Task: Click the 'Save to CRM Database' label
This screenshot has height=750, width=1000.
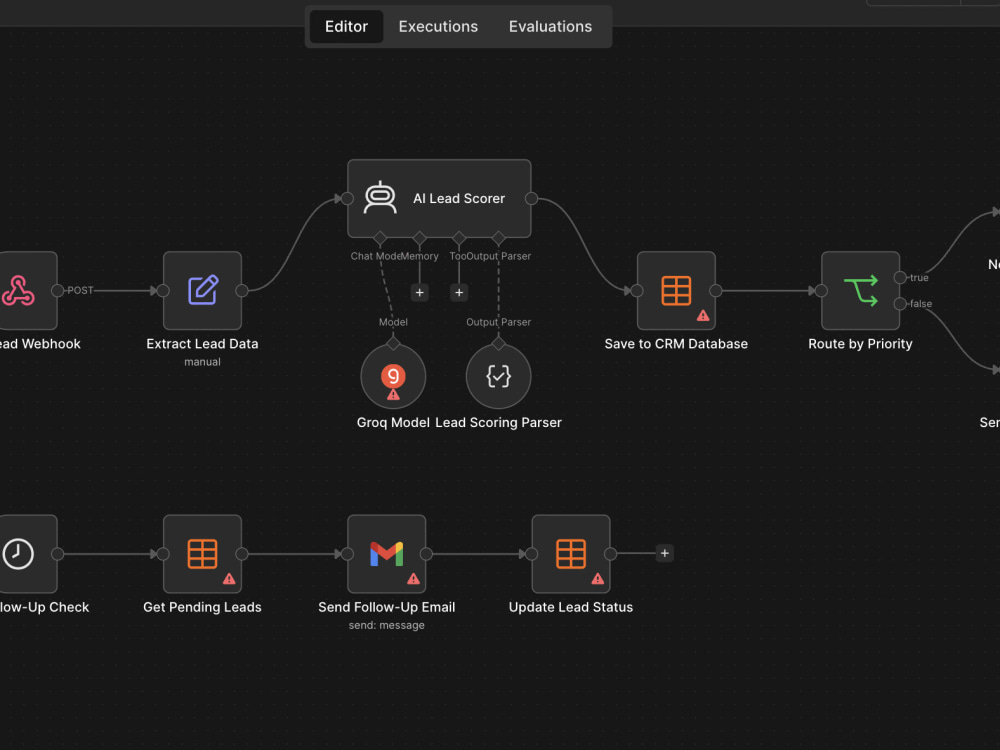Action: pos(676,344)
